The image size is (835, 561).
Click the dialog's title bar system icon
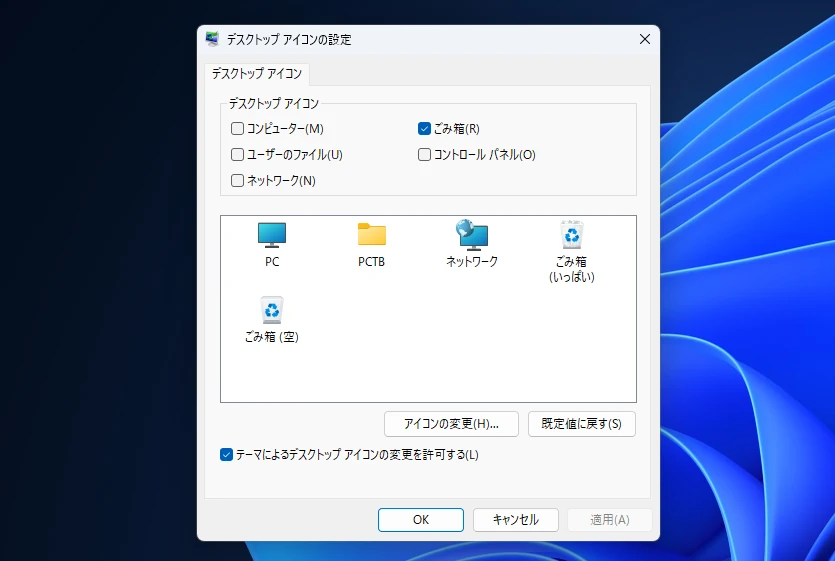pos(213,40)
